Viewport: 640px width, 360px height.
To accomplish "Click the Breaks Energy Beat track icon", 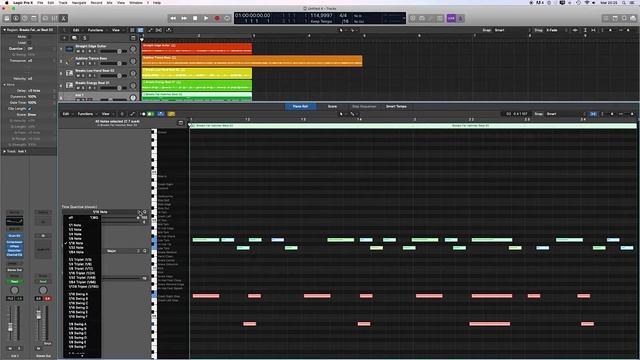I will point(69,86).
